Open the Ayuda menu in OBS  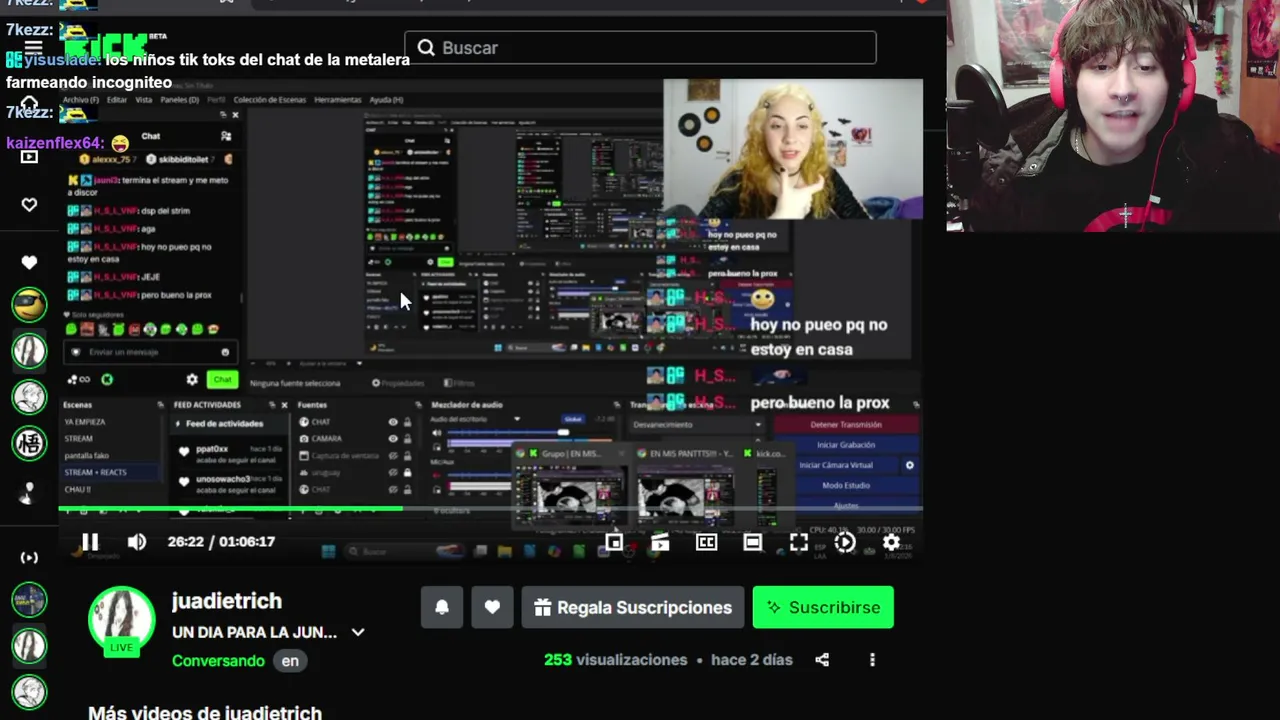386,100
